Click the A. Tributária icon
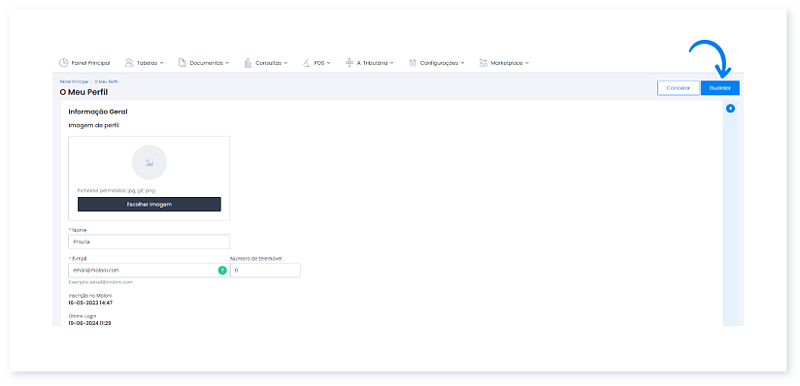 point(349,63)
